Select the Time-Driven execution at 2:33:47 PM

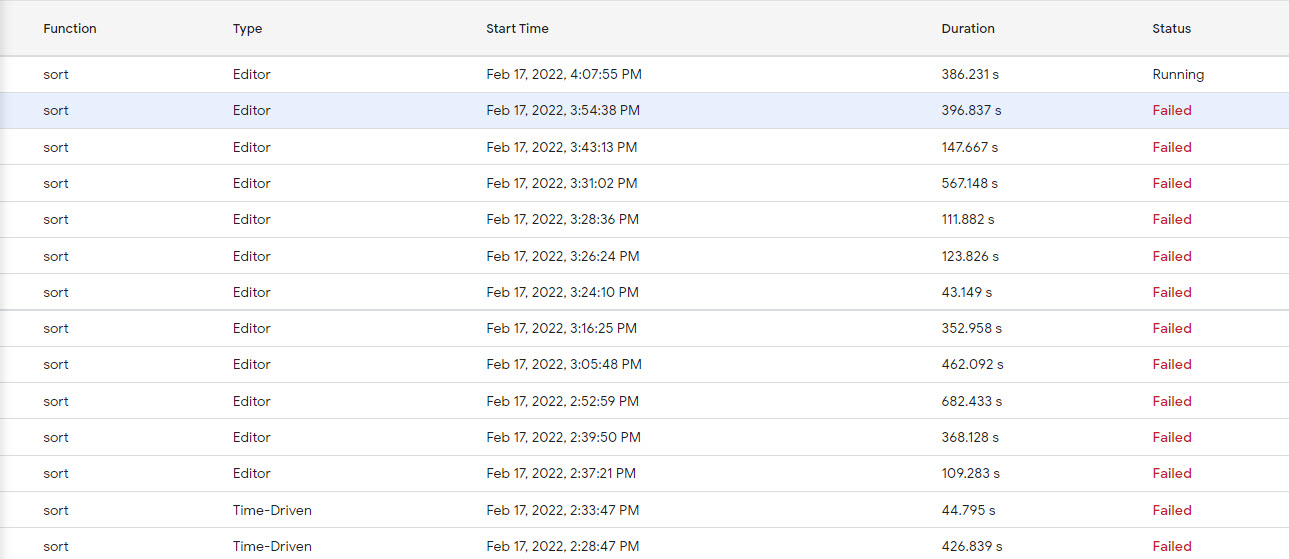pos(644,510)
